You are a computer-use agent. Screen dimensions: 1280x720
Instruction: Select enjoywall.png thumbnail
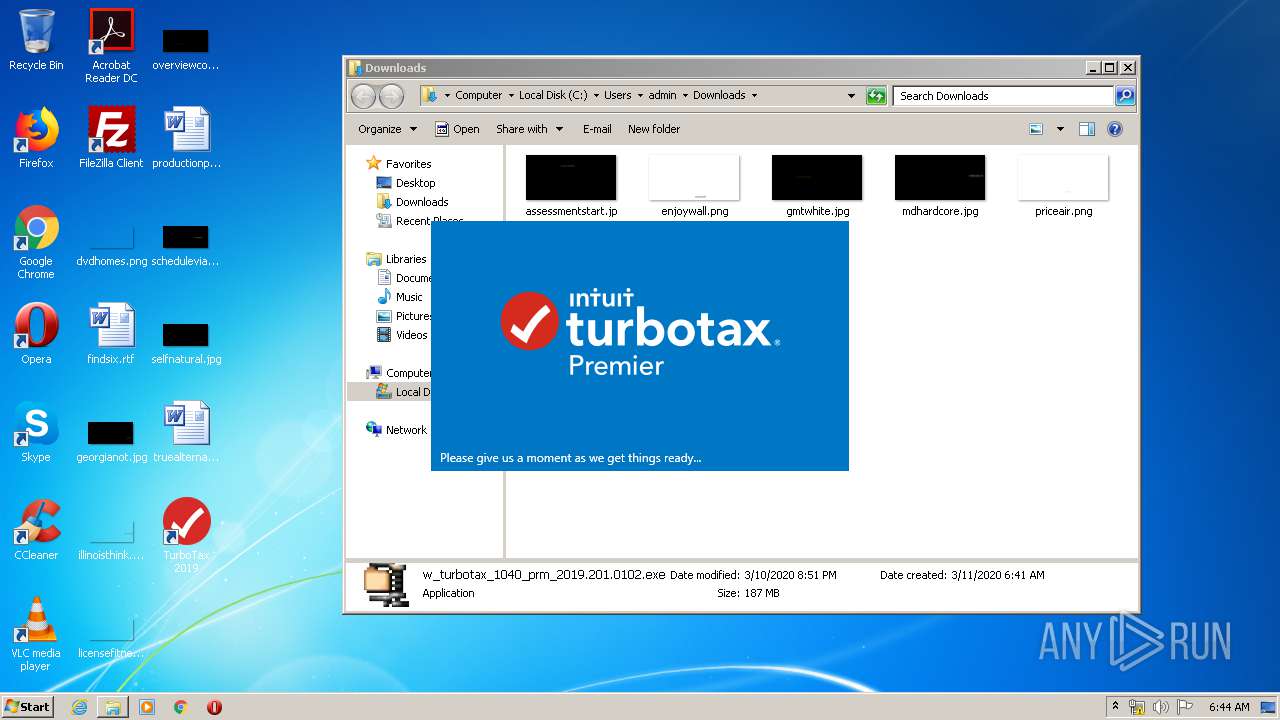[x=694, y=186]
